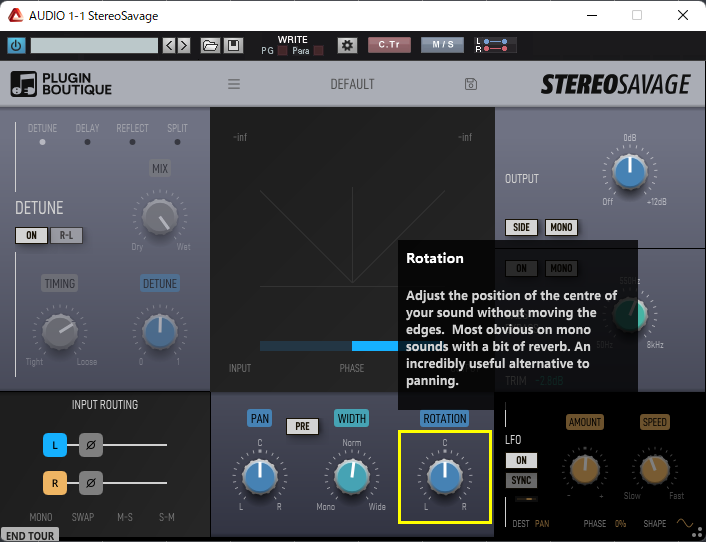This screenshot has width=706, height=542.
Task: Select M-S input routing
Action: click(125, 517)
